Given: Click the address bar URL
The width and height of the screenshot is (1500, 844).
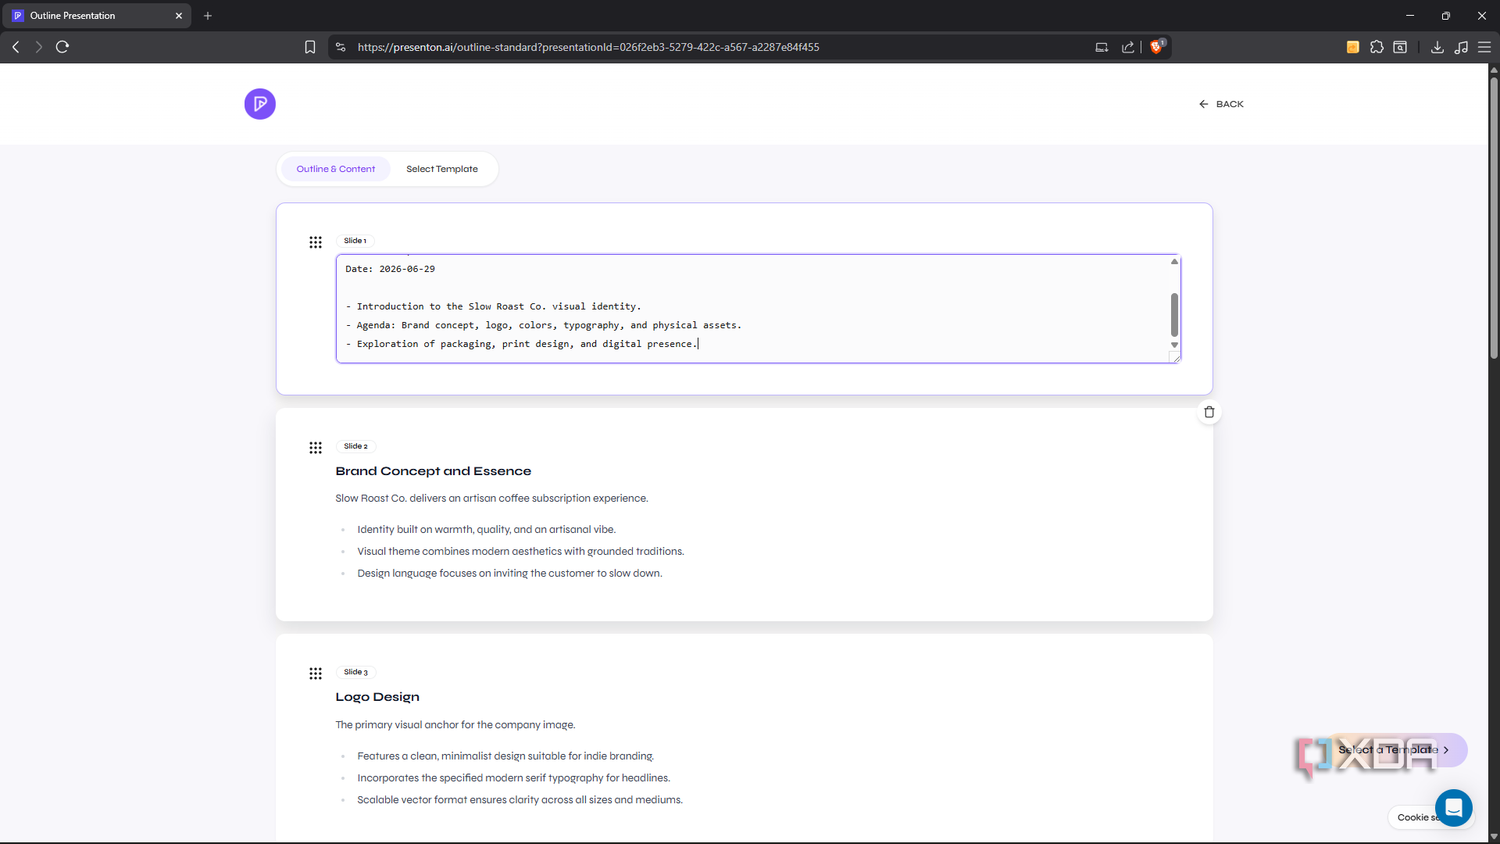Looking at the screenshot, I should pos(588,47).
